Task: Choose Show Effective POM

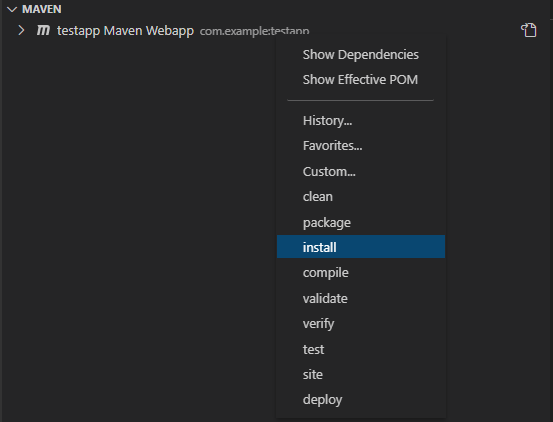Action: tap(361, 79)
